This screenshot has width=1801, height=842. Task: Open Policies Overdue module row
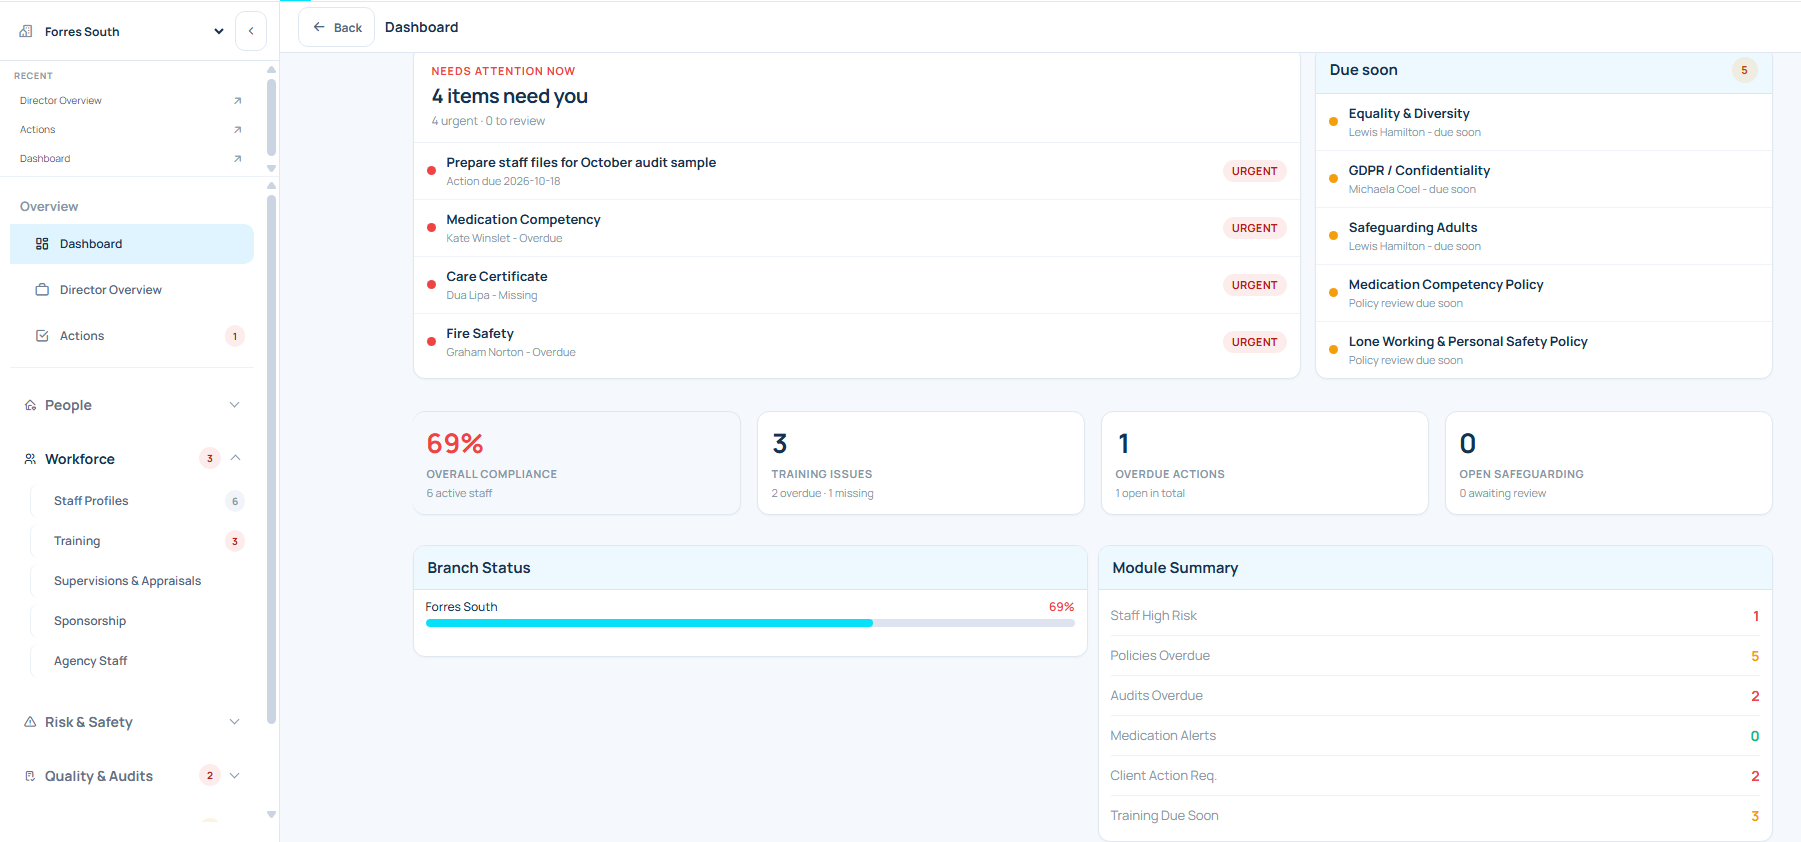[x=1435, y=656]
